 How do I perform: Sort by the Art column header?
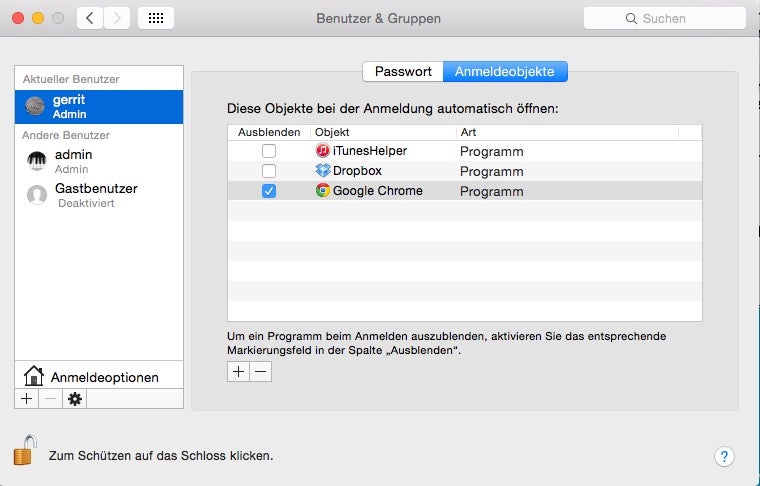(x=567, y=132)
